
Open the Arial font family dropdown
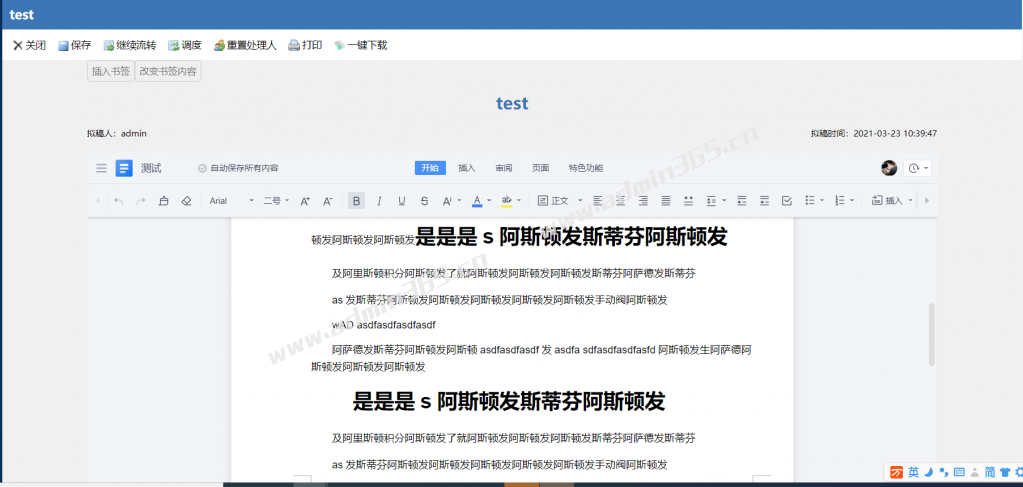232,201
